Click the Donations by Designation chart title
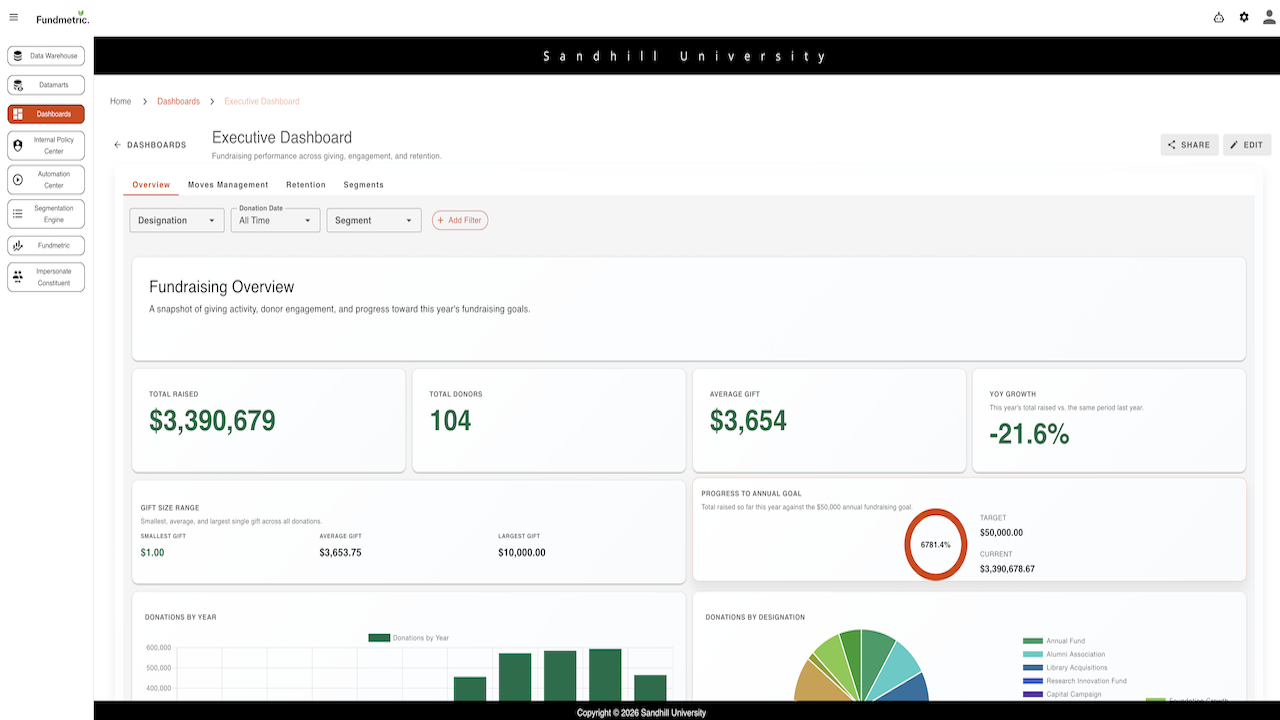Screen dimensions: 1280x720 click(x=755, y=617)
